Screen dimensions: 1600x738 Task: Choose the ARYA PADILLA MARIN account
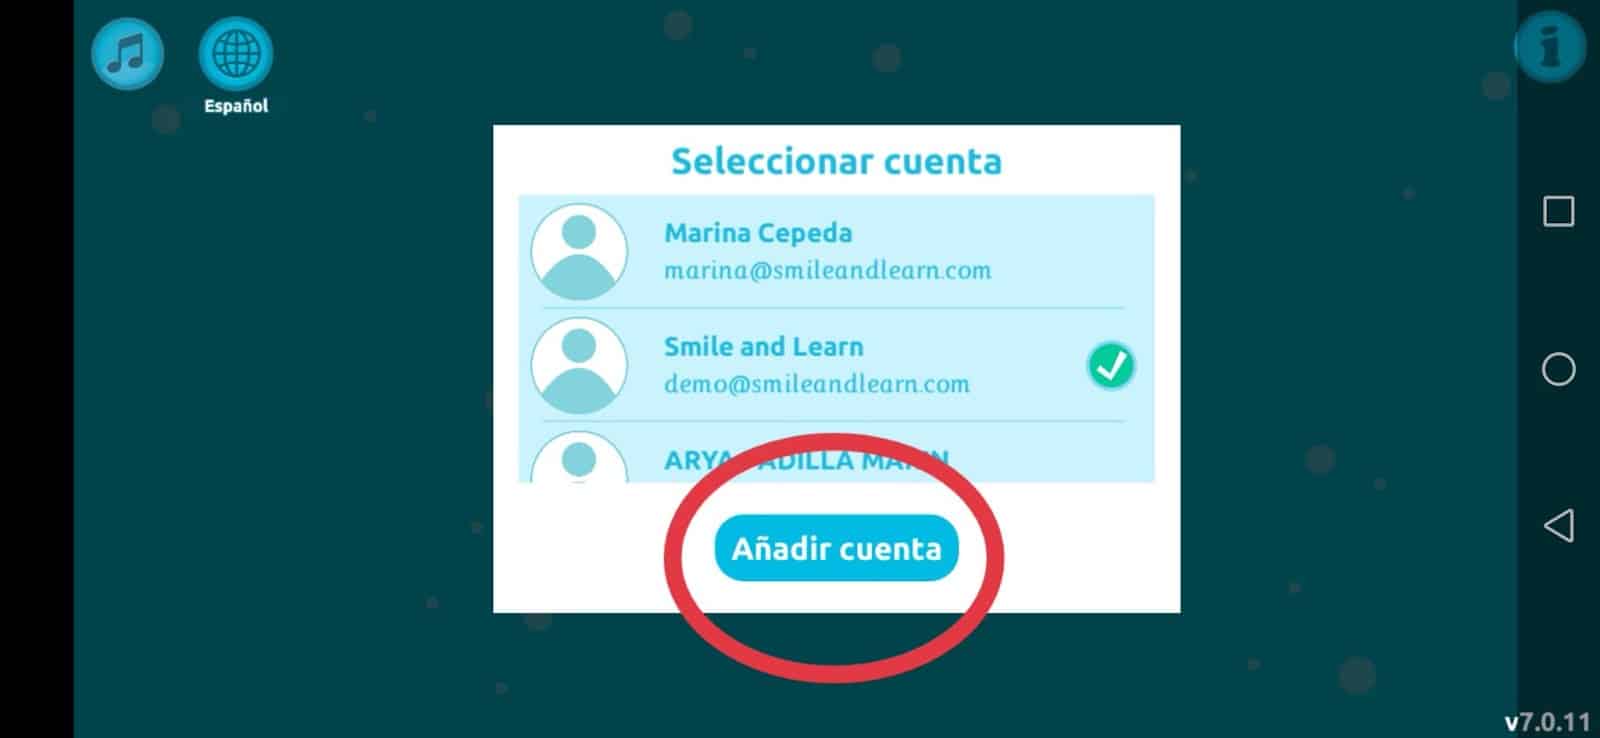click(x=836, y=458)
